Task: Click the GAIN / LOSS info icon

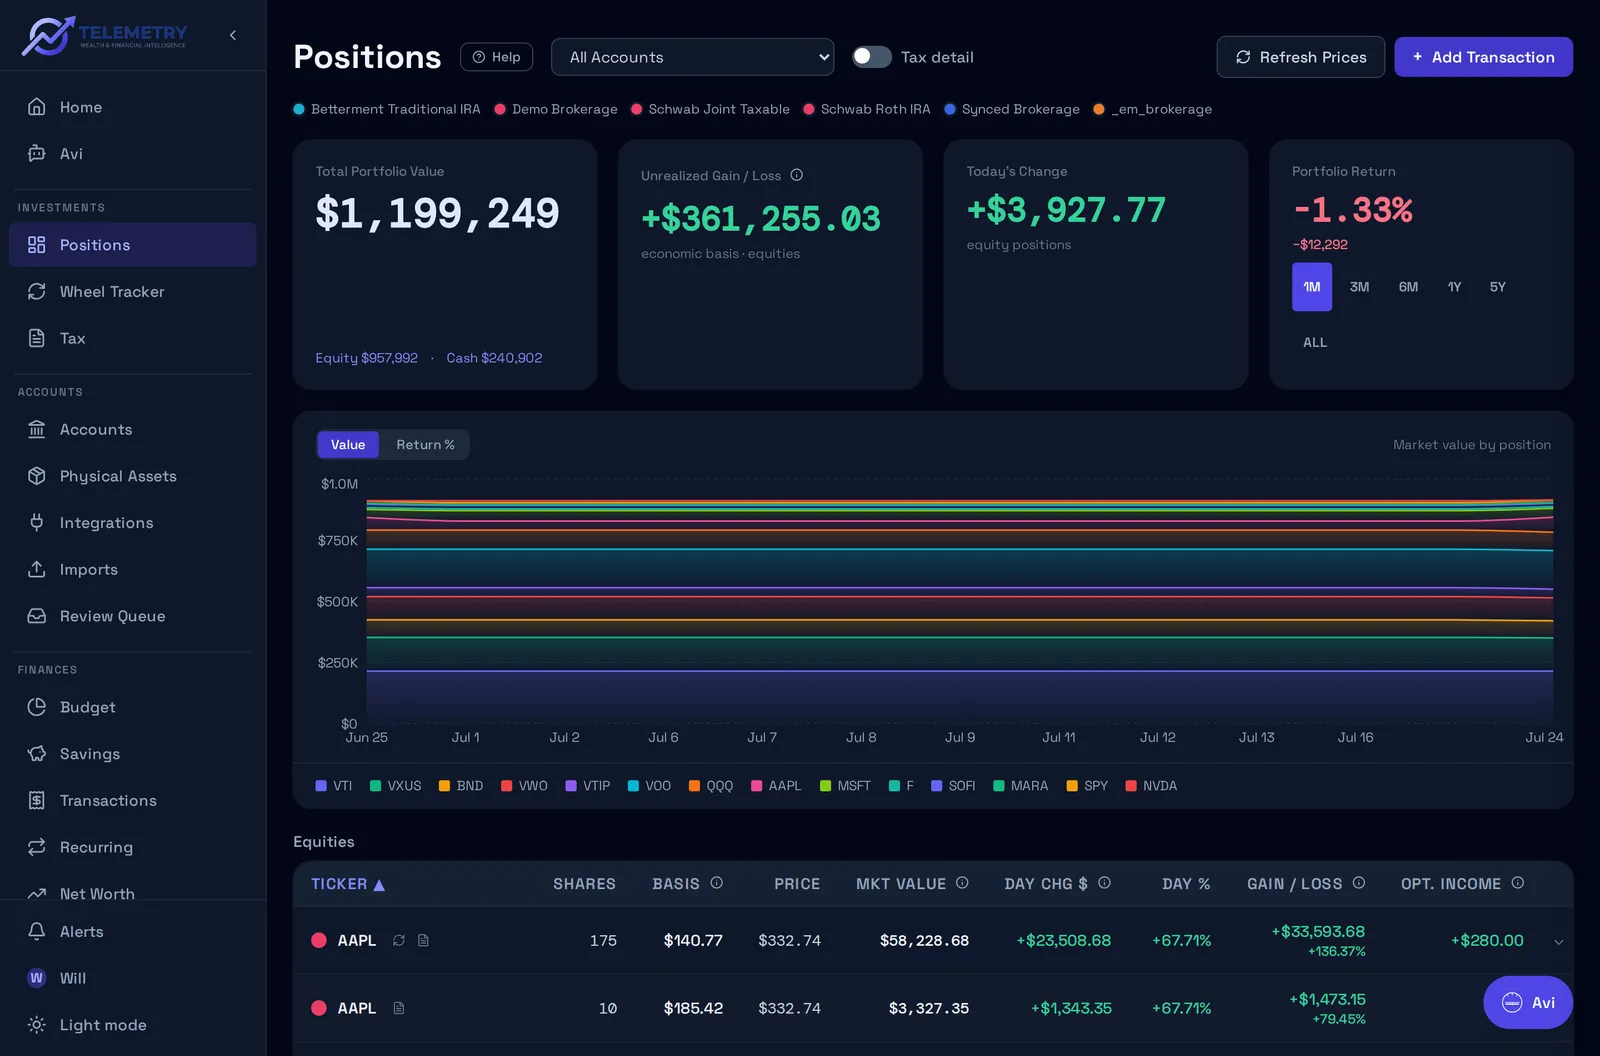Action: point(1358,883)
